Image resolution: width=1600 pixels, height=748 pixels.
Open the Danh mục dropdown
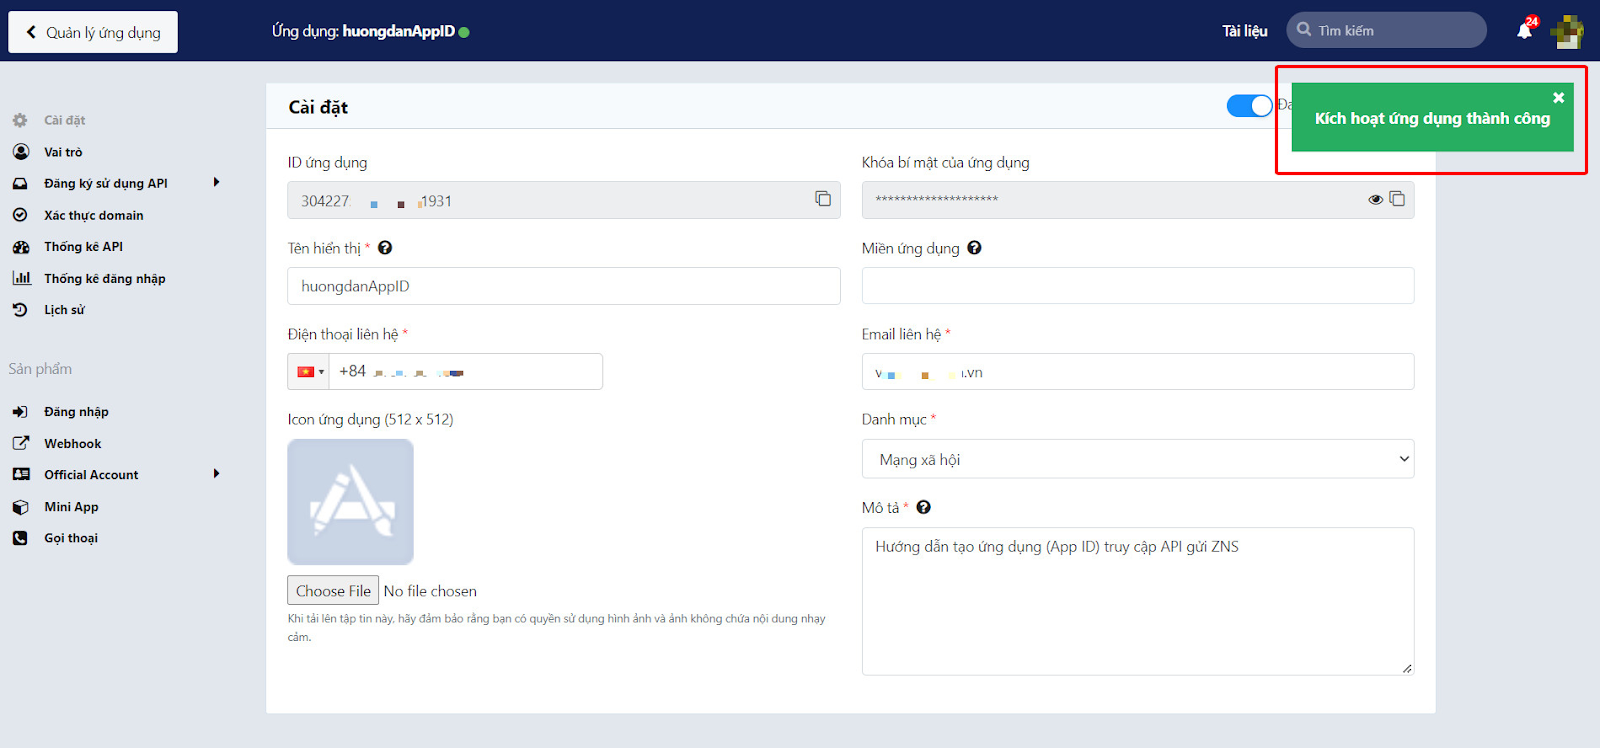[x=1138, y=459]
